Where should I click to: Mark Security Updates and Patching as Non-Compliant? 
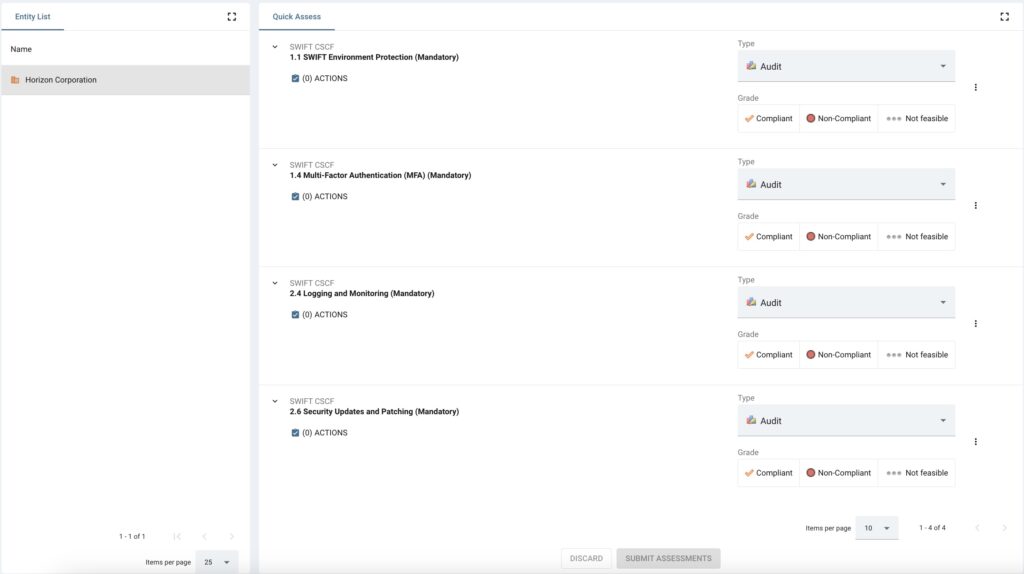(839, 473)
